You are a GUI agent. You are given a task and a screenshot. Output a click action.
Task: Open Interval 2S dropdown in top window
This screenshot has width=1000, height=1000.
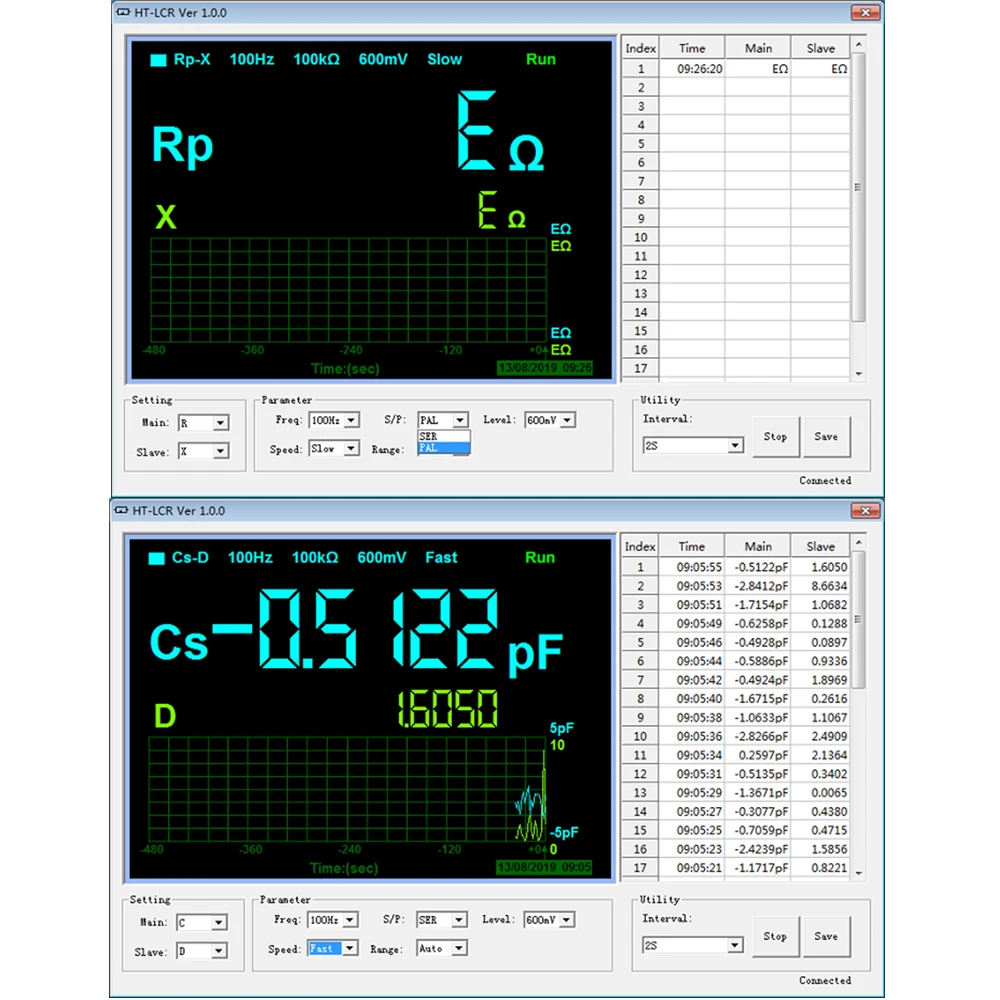(x=693, y=445)
